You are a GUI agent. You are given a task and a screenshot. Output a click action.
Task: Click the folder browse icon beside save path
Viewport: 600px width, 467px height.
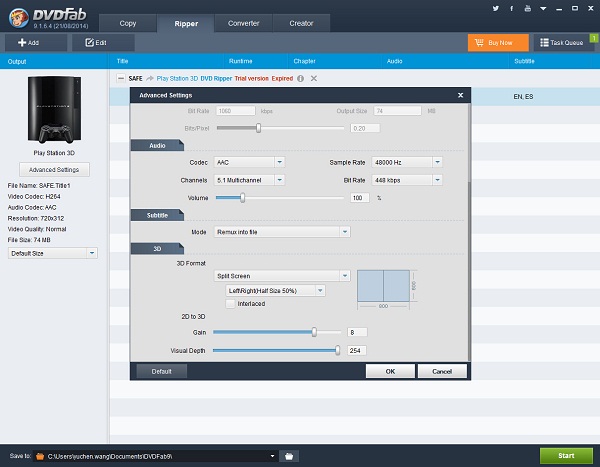click(x=289, y=456)
